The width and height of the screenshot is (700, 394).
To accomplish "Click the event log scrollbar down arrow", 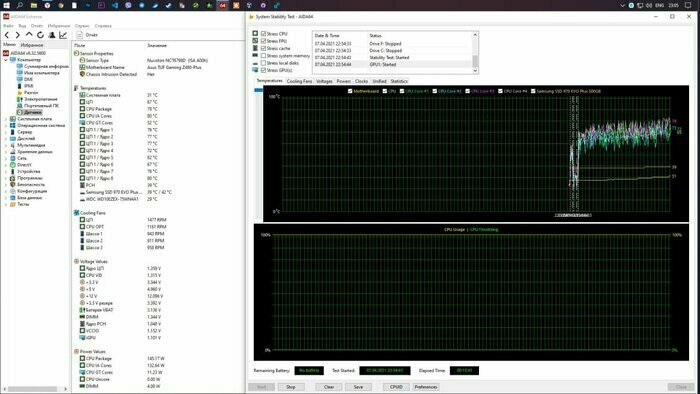I will point(475,71).
